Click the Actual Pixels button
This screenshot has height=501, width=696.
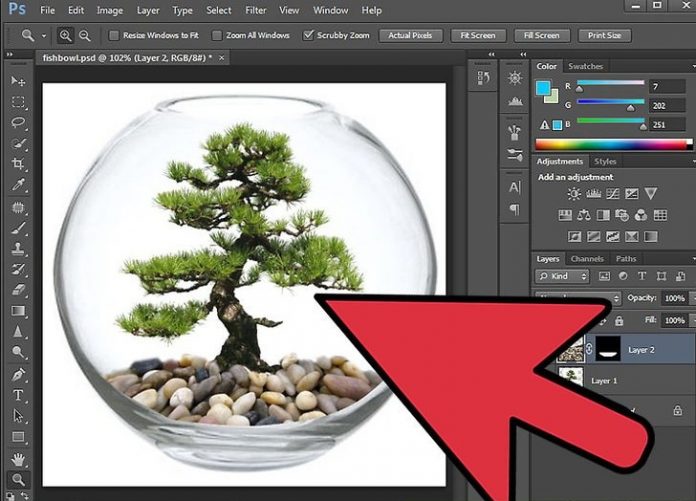[410, 35]
